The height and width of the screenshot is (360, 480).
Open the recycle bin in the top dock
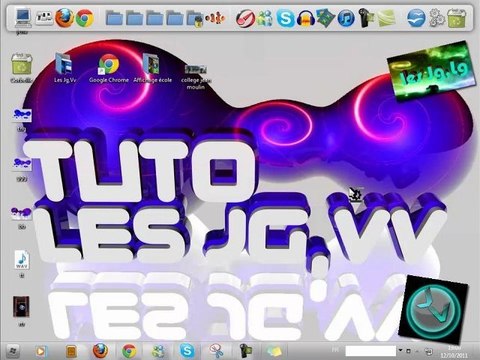click(456, 18)
